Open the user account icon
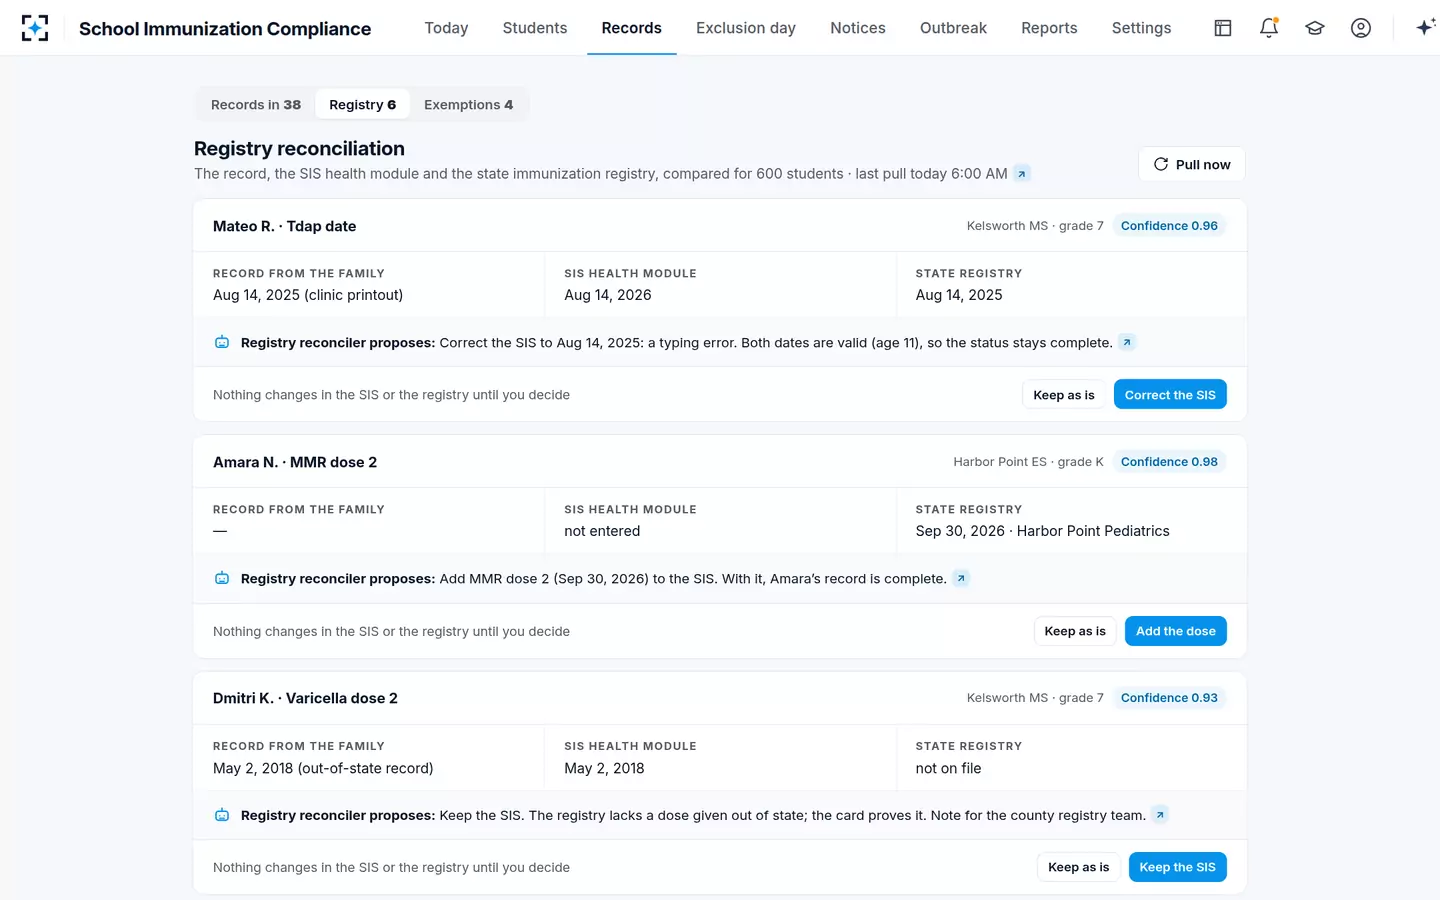Image resolution: width=1440 pixels, height=900 pixels. pos(1361,28)
